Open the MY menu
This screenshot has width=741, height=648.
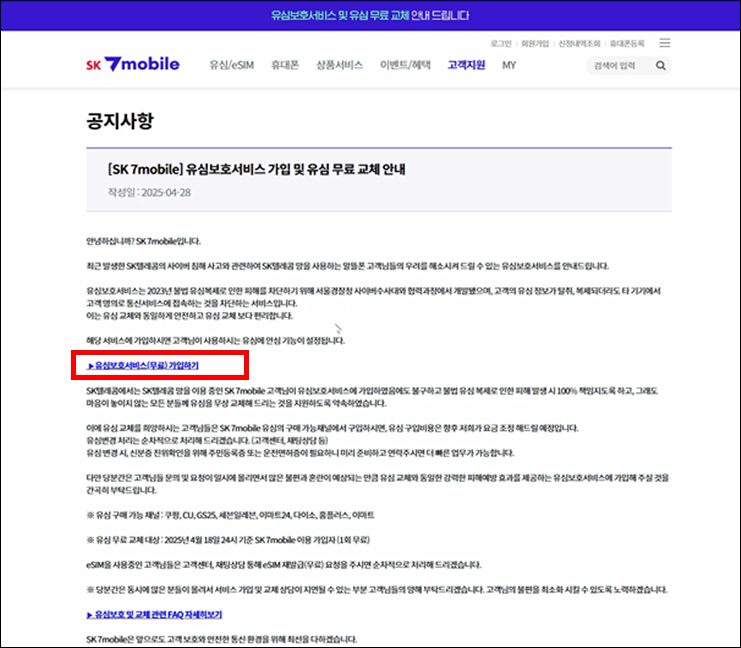[509, 65]
